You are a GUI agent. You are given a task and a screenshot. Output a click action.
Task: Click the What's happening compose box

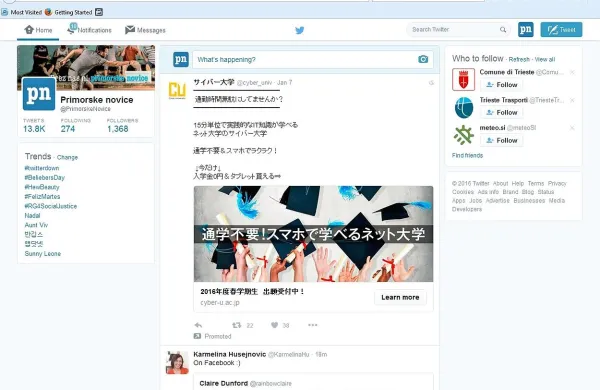(x=313, y=59)
